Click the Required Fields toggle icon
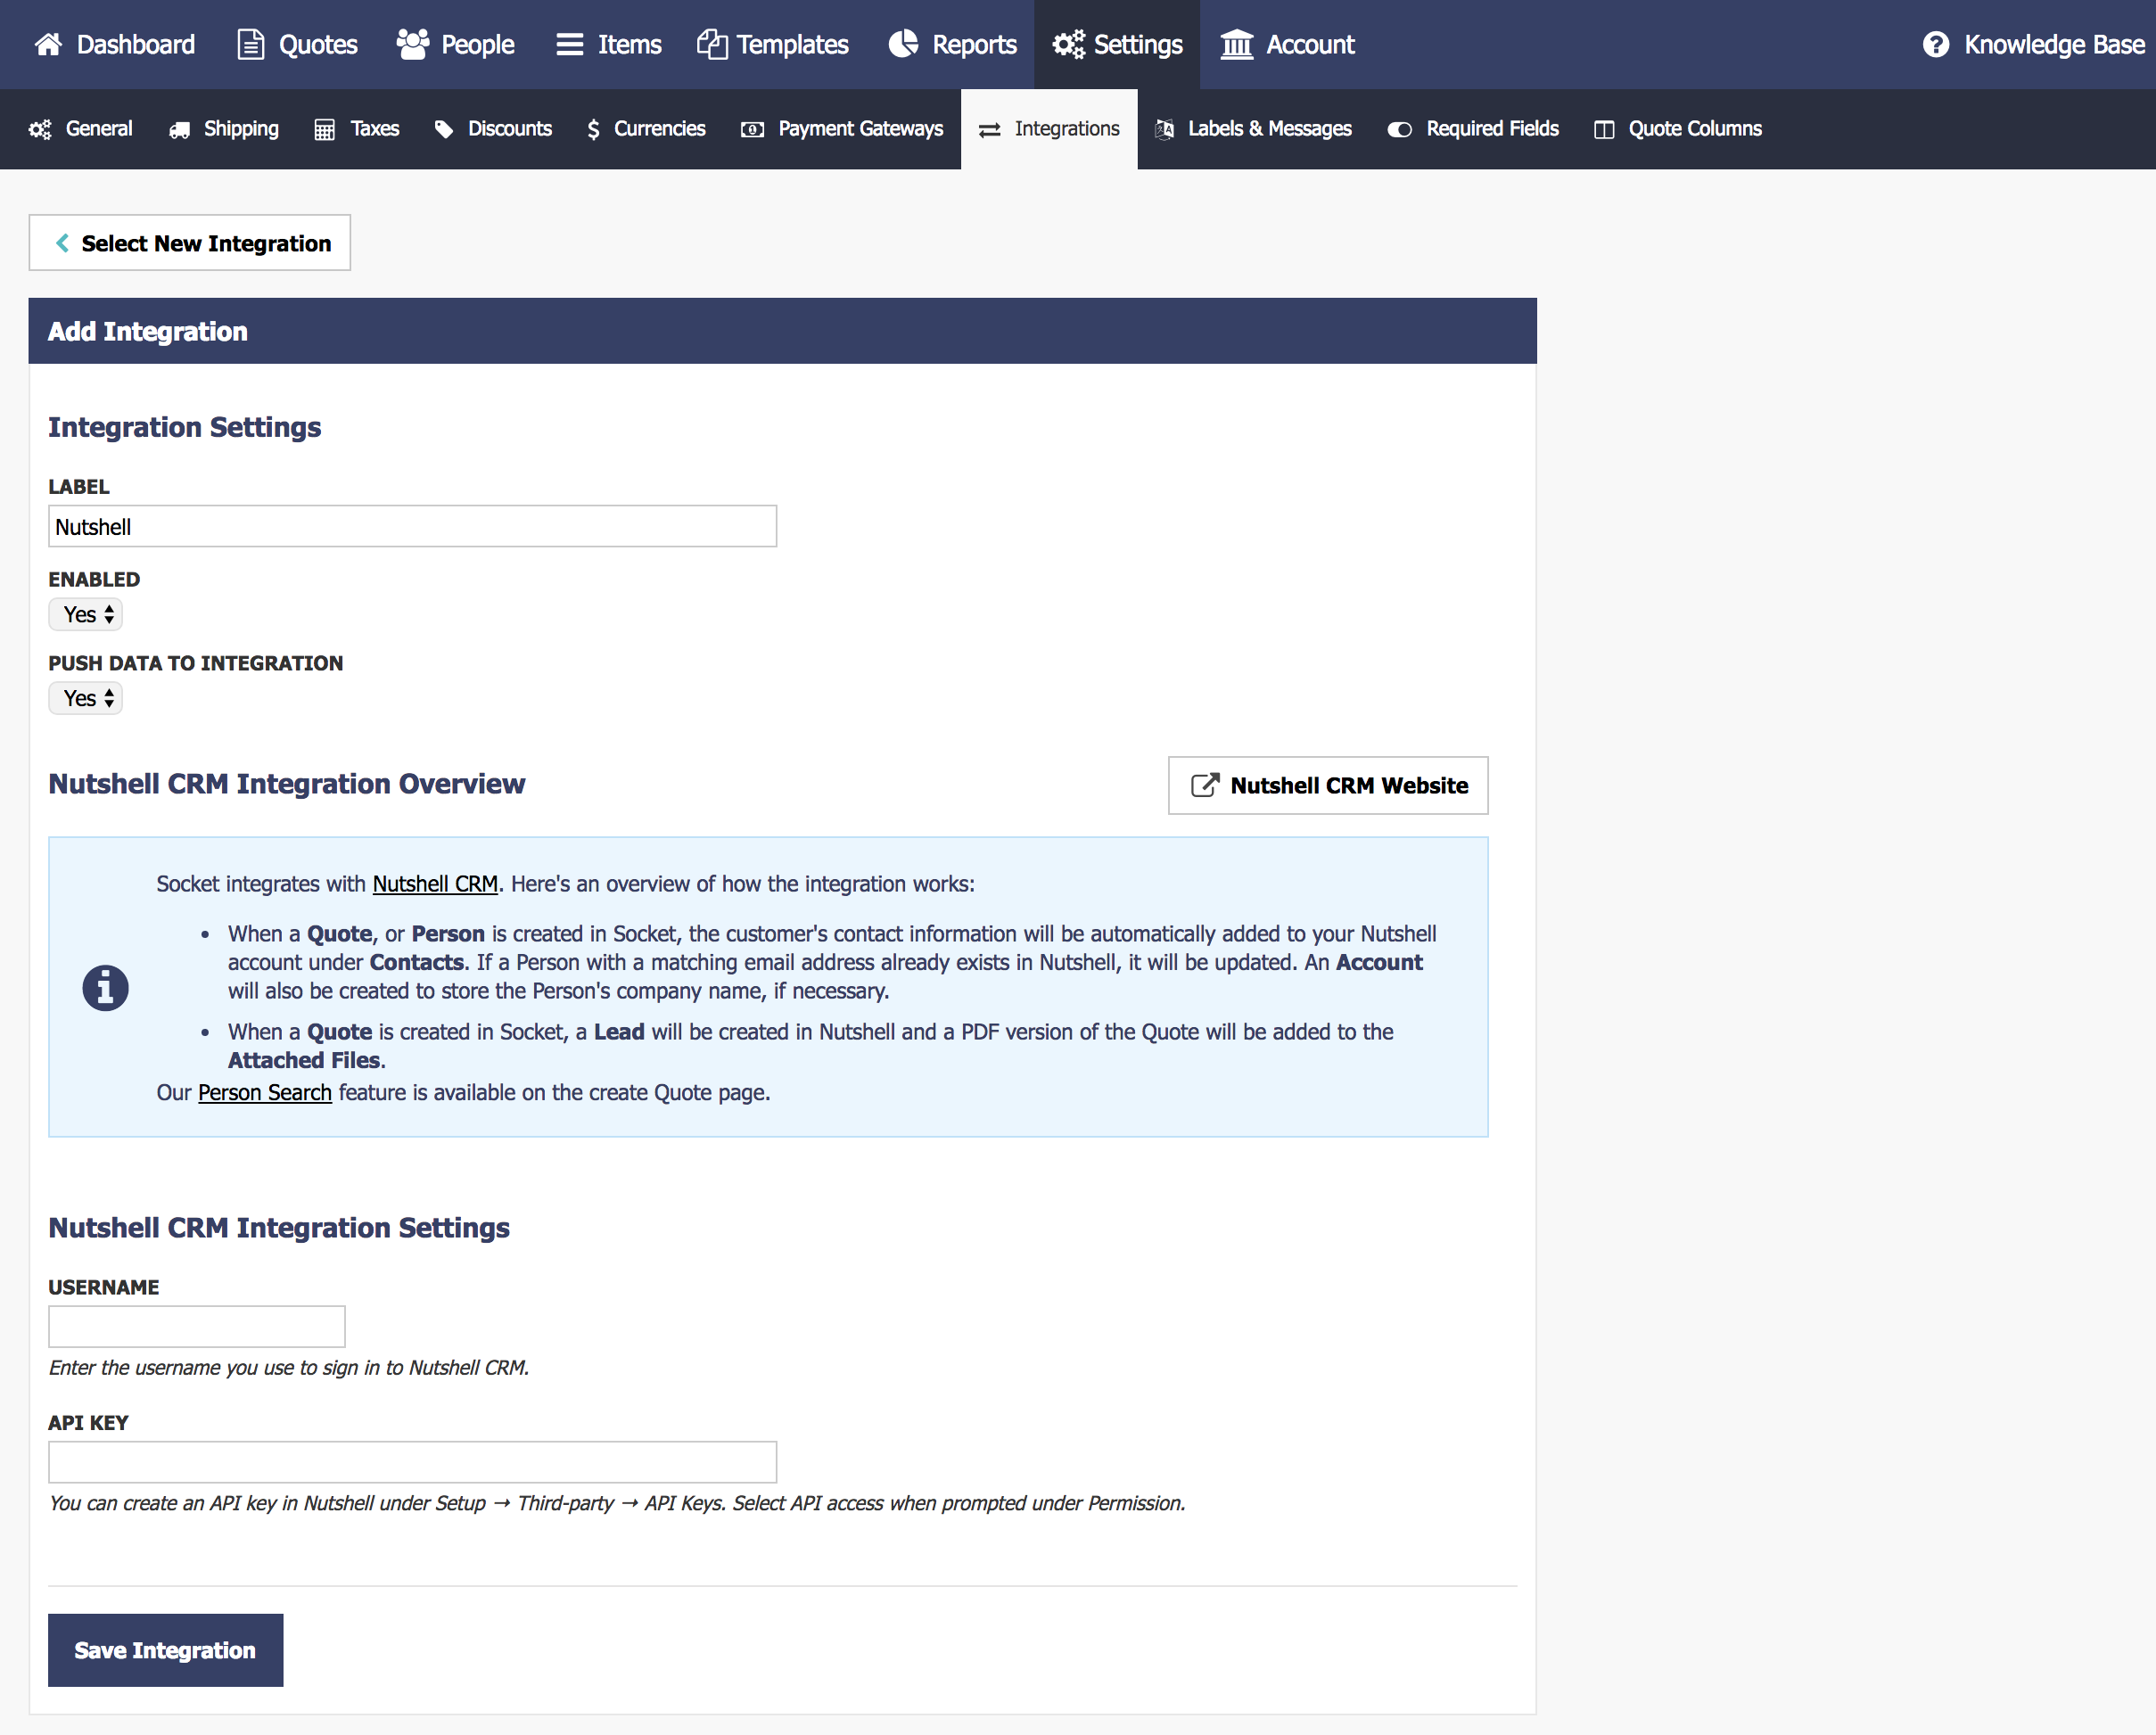This screenshot has width=2156, height=1735. pos(1399,129)
